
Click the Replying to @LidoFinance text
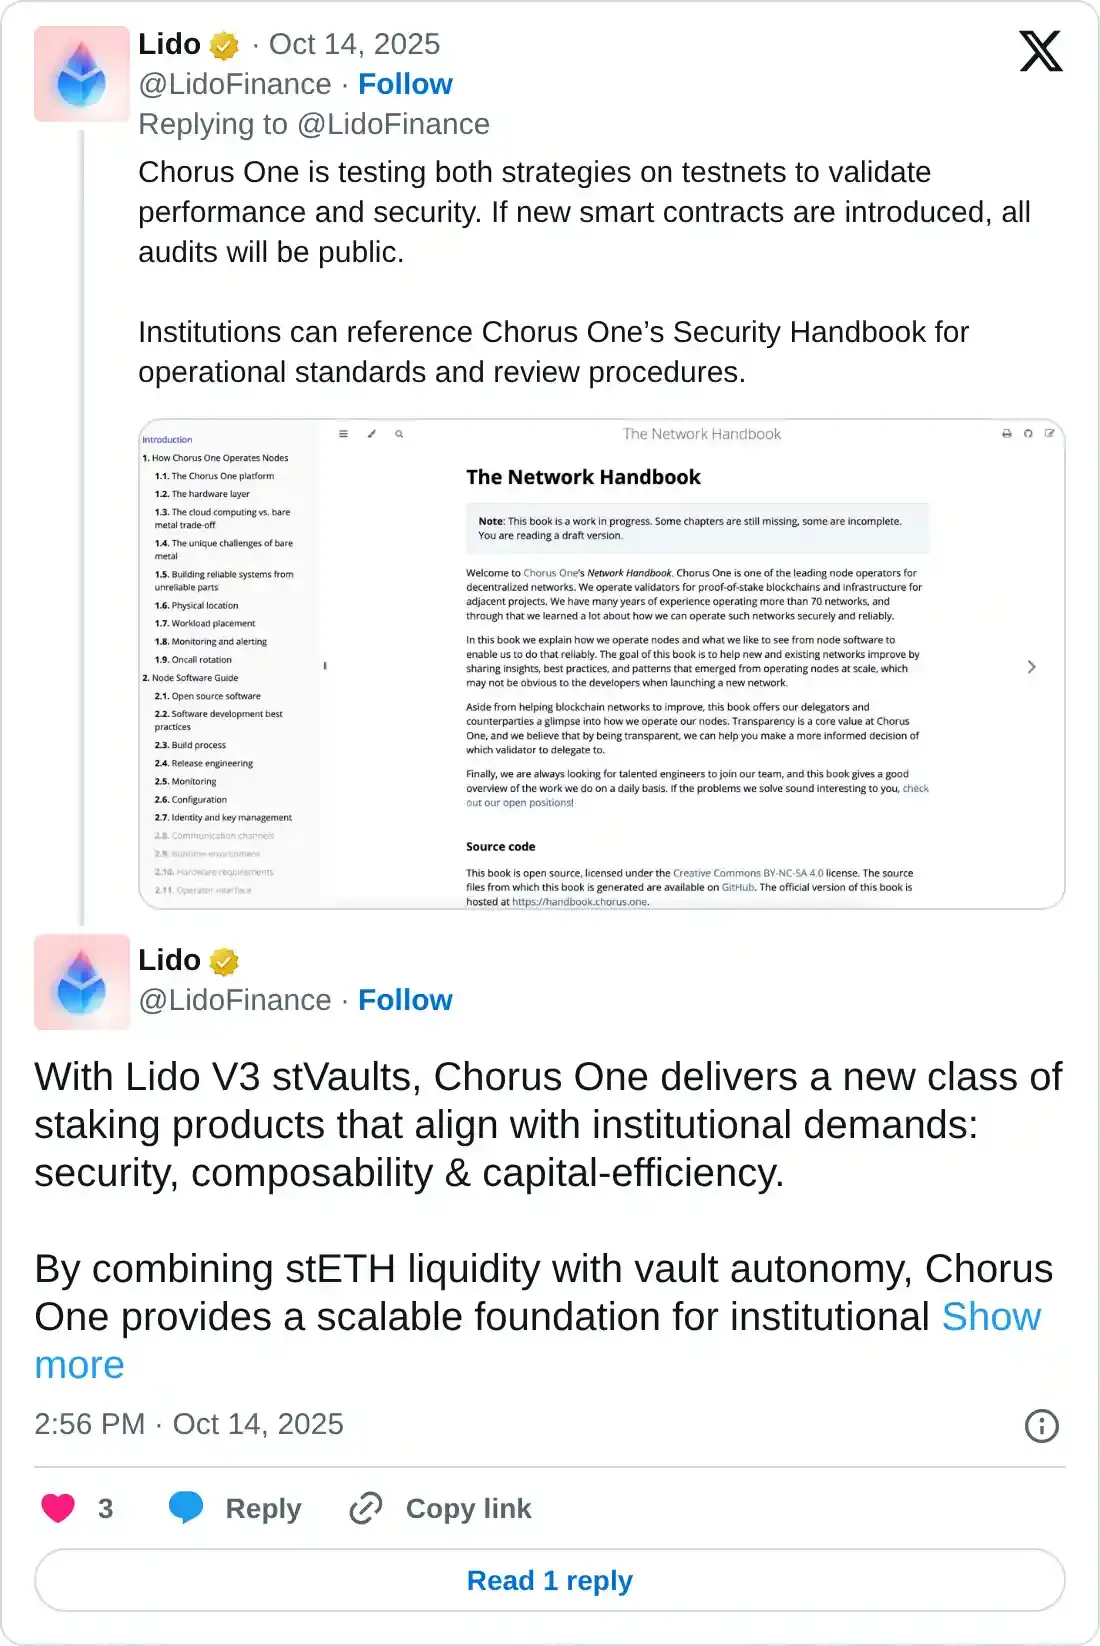[x=314, y=124]
